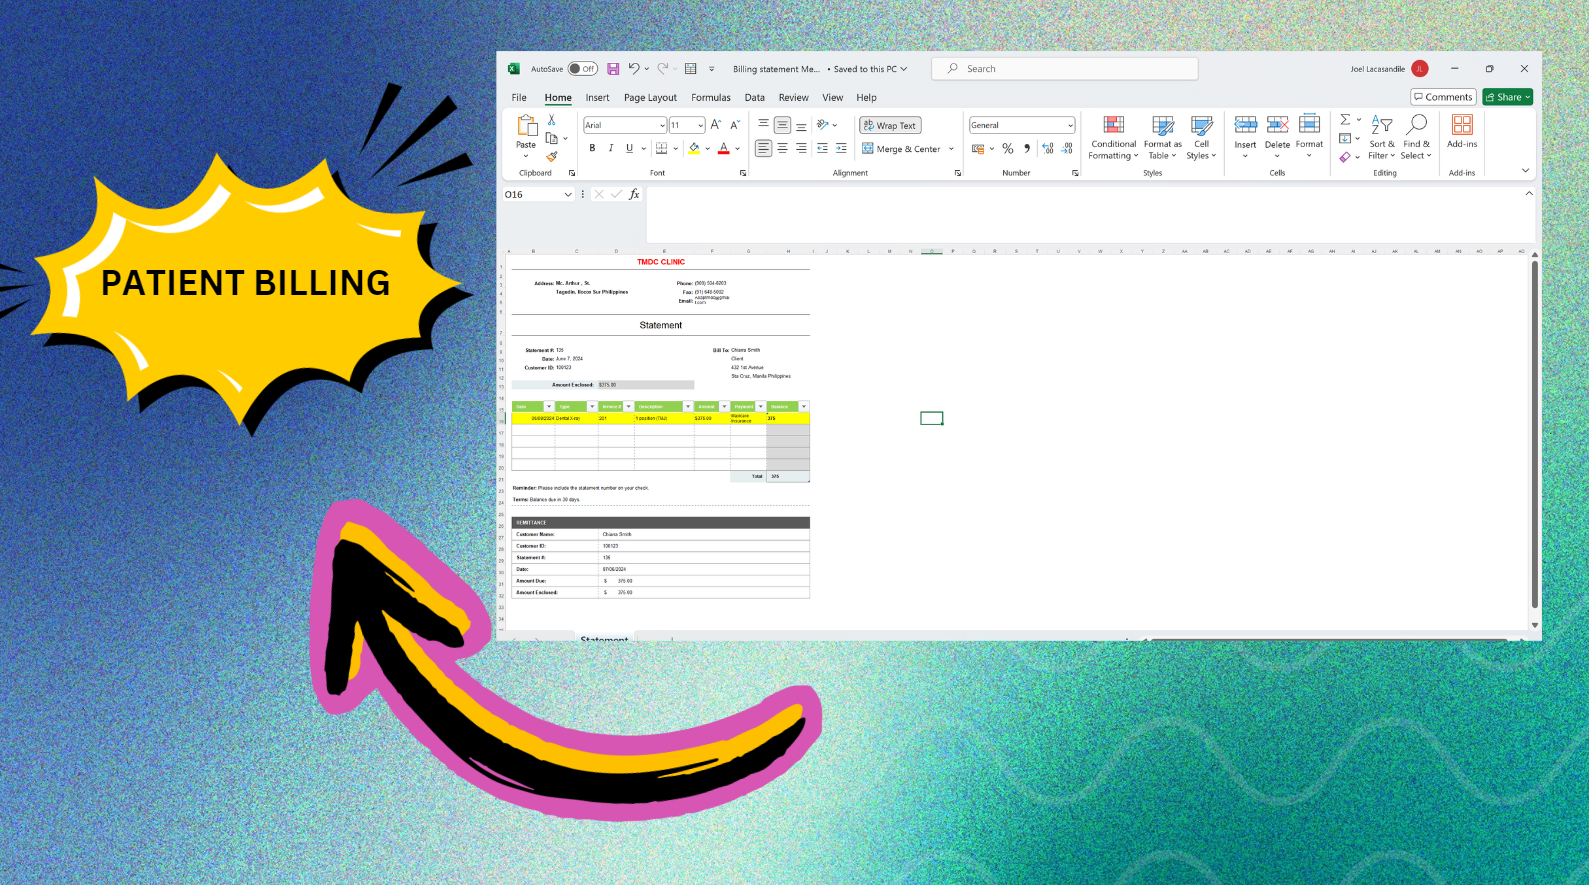Toggle the AutoSave switch

583,69
